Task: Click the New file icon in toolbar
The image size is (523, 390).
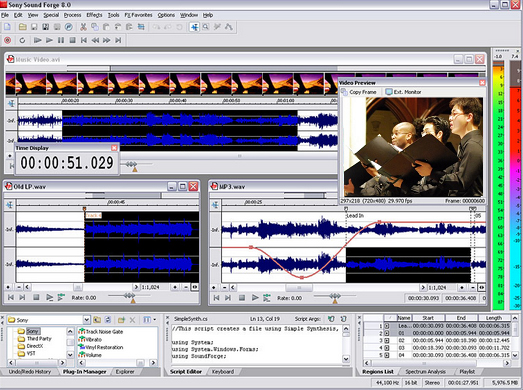Action: click(x=7, y=27)
